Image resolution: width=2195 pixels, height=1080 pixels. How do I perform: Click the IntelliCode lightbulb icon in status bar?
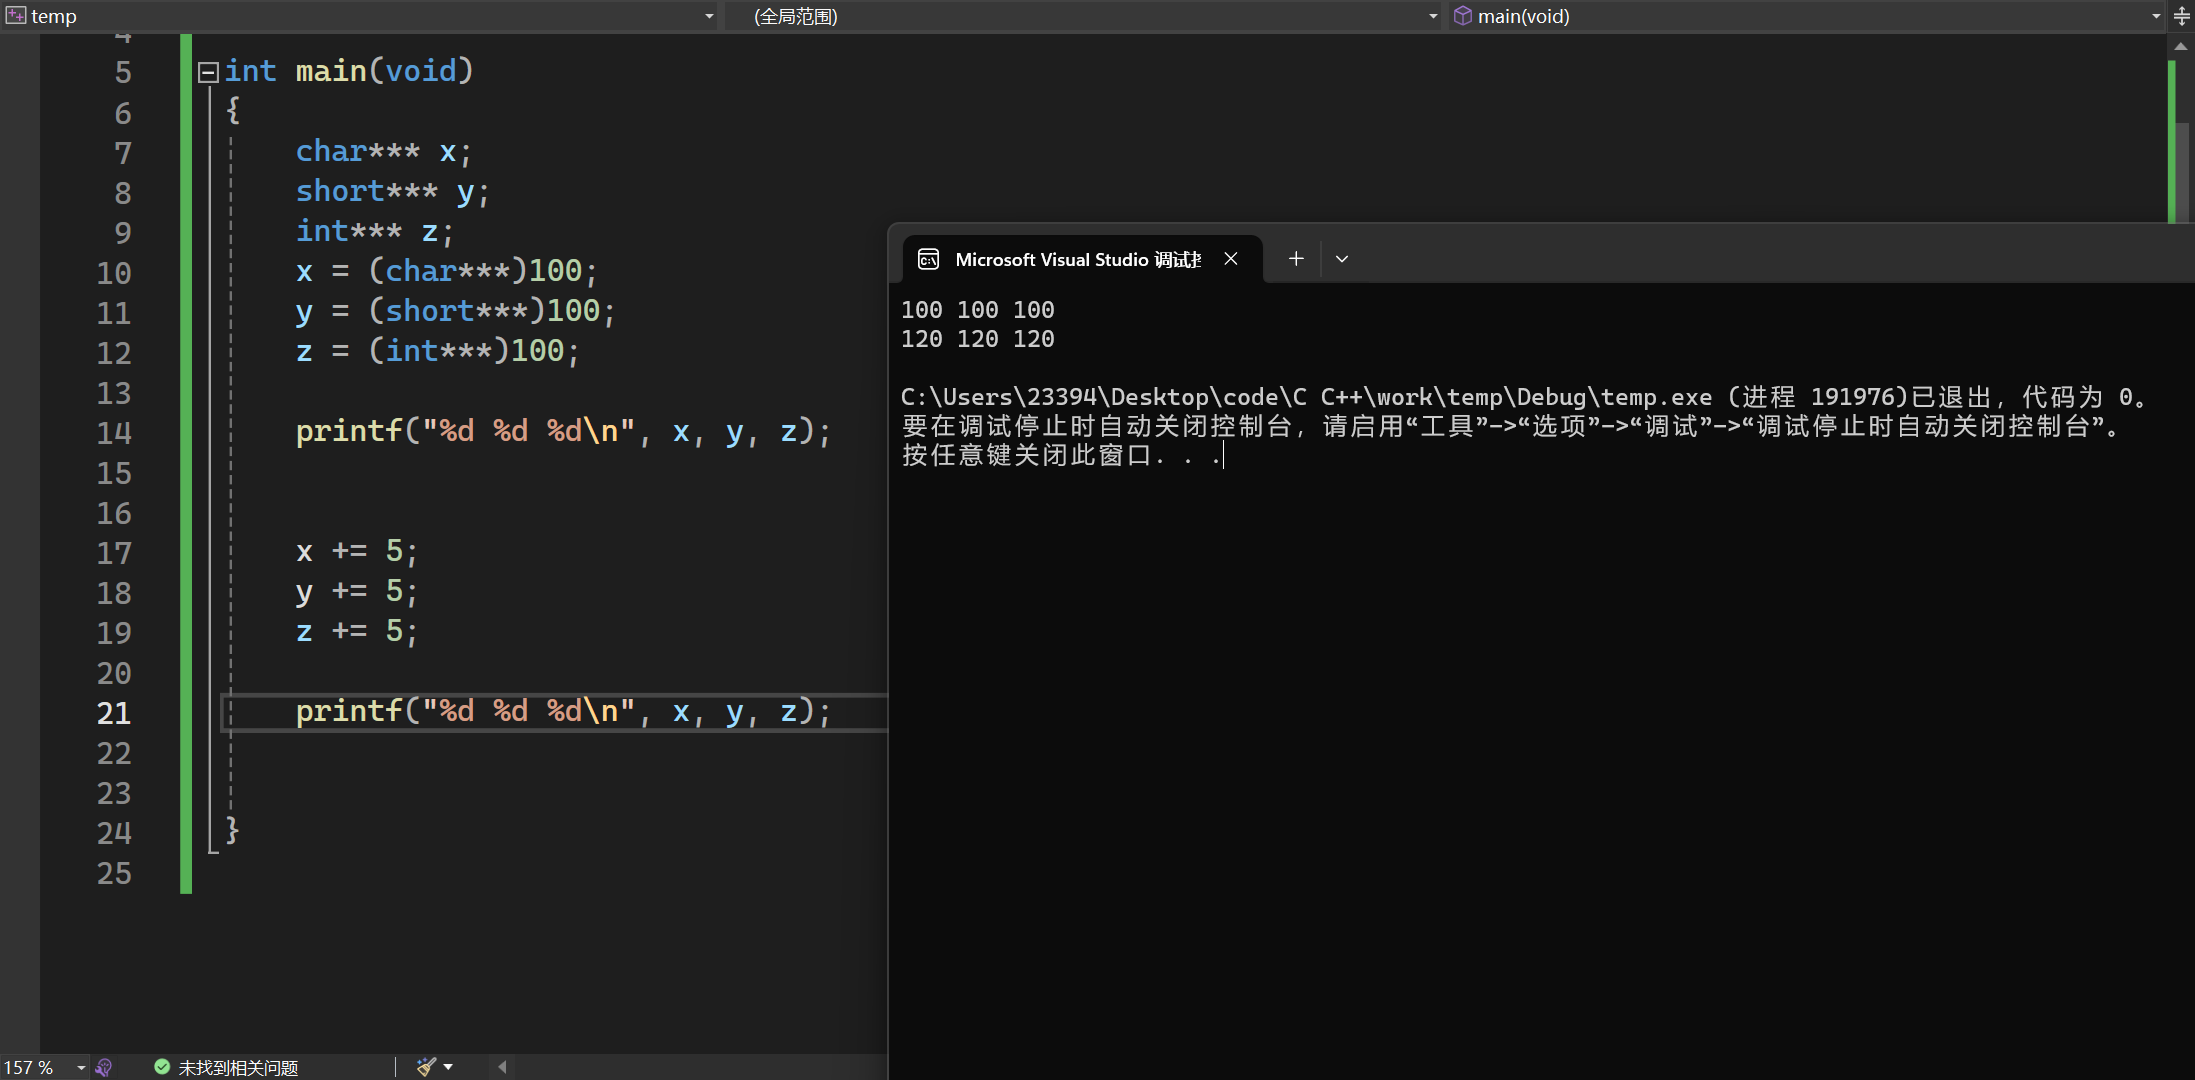[104, 1067]
